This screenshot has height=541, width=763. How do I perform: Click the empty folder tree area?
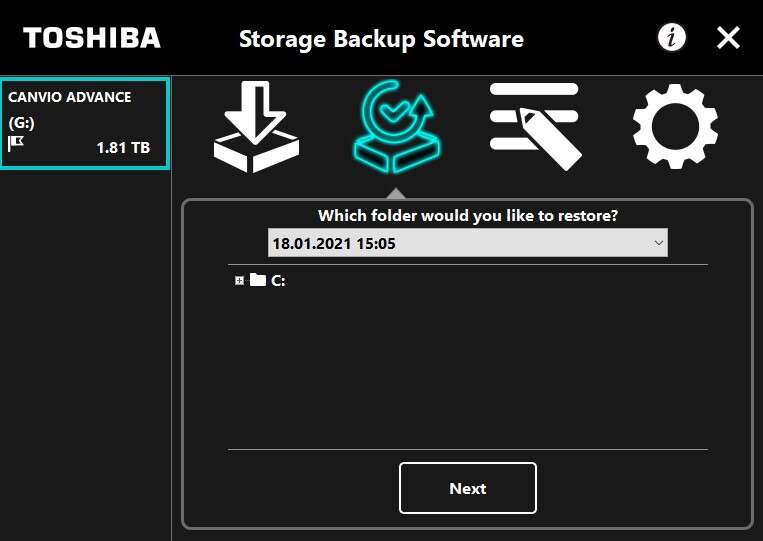467,370
